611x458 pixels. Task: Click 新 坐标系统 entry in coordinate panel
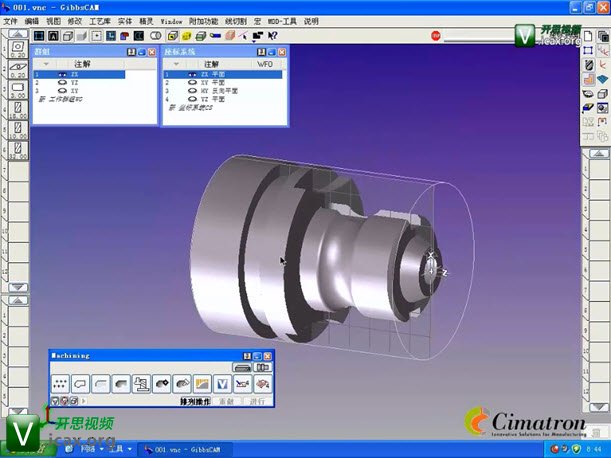[x=191, y=108]
